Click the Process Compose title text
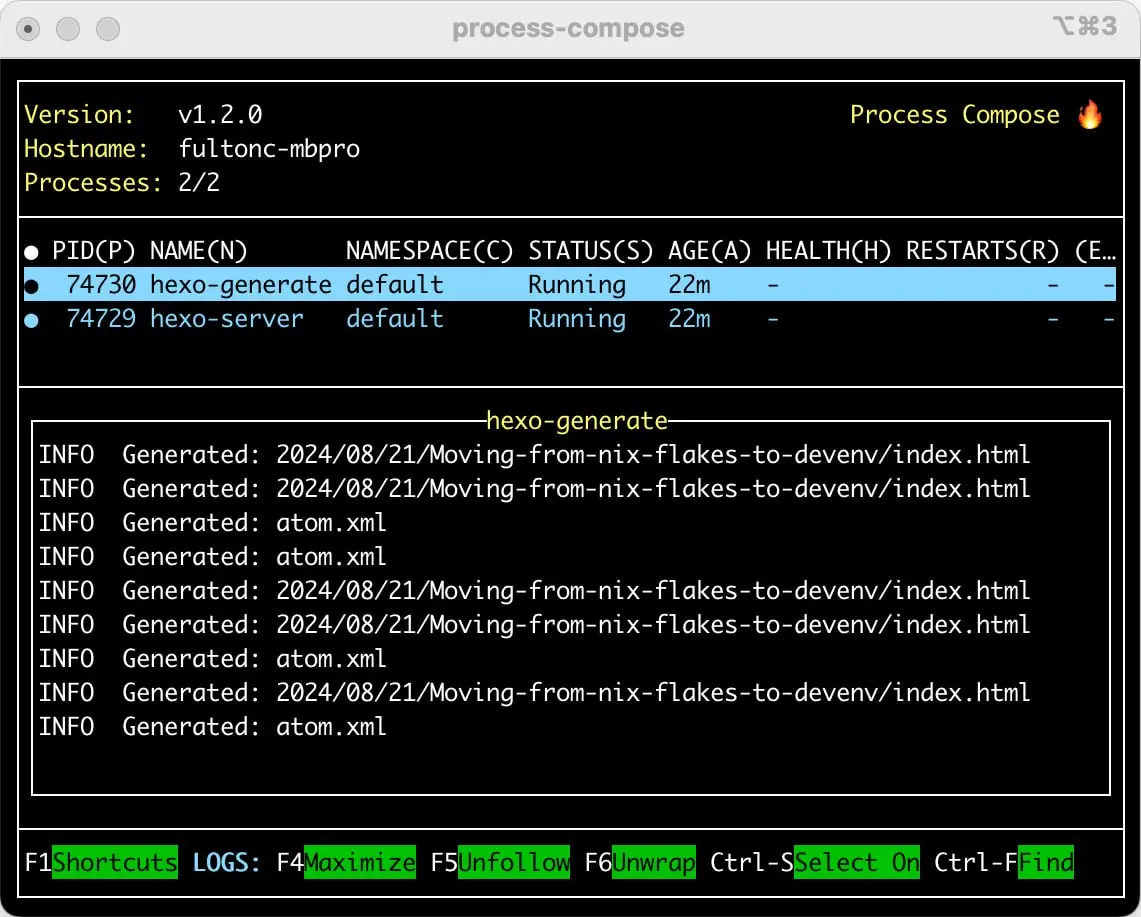 tap(955, 115)
